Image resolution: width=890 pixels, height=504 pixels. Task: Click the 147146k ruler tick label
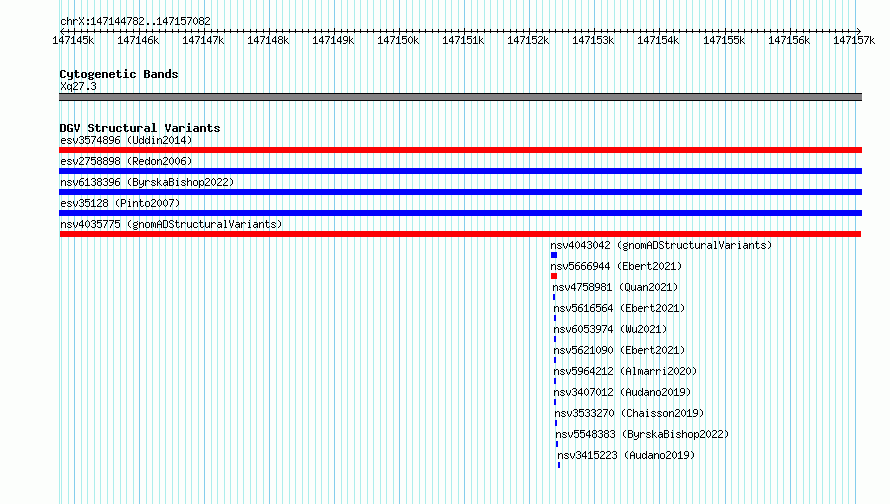pos(138,40)
